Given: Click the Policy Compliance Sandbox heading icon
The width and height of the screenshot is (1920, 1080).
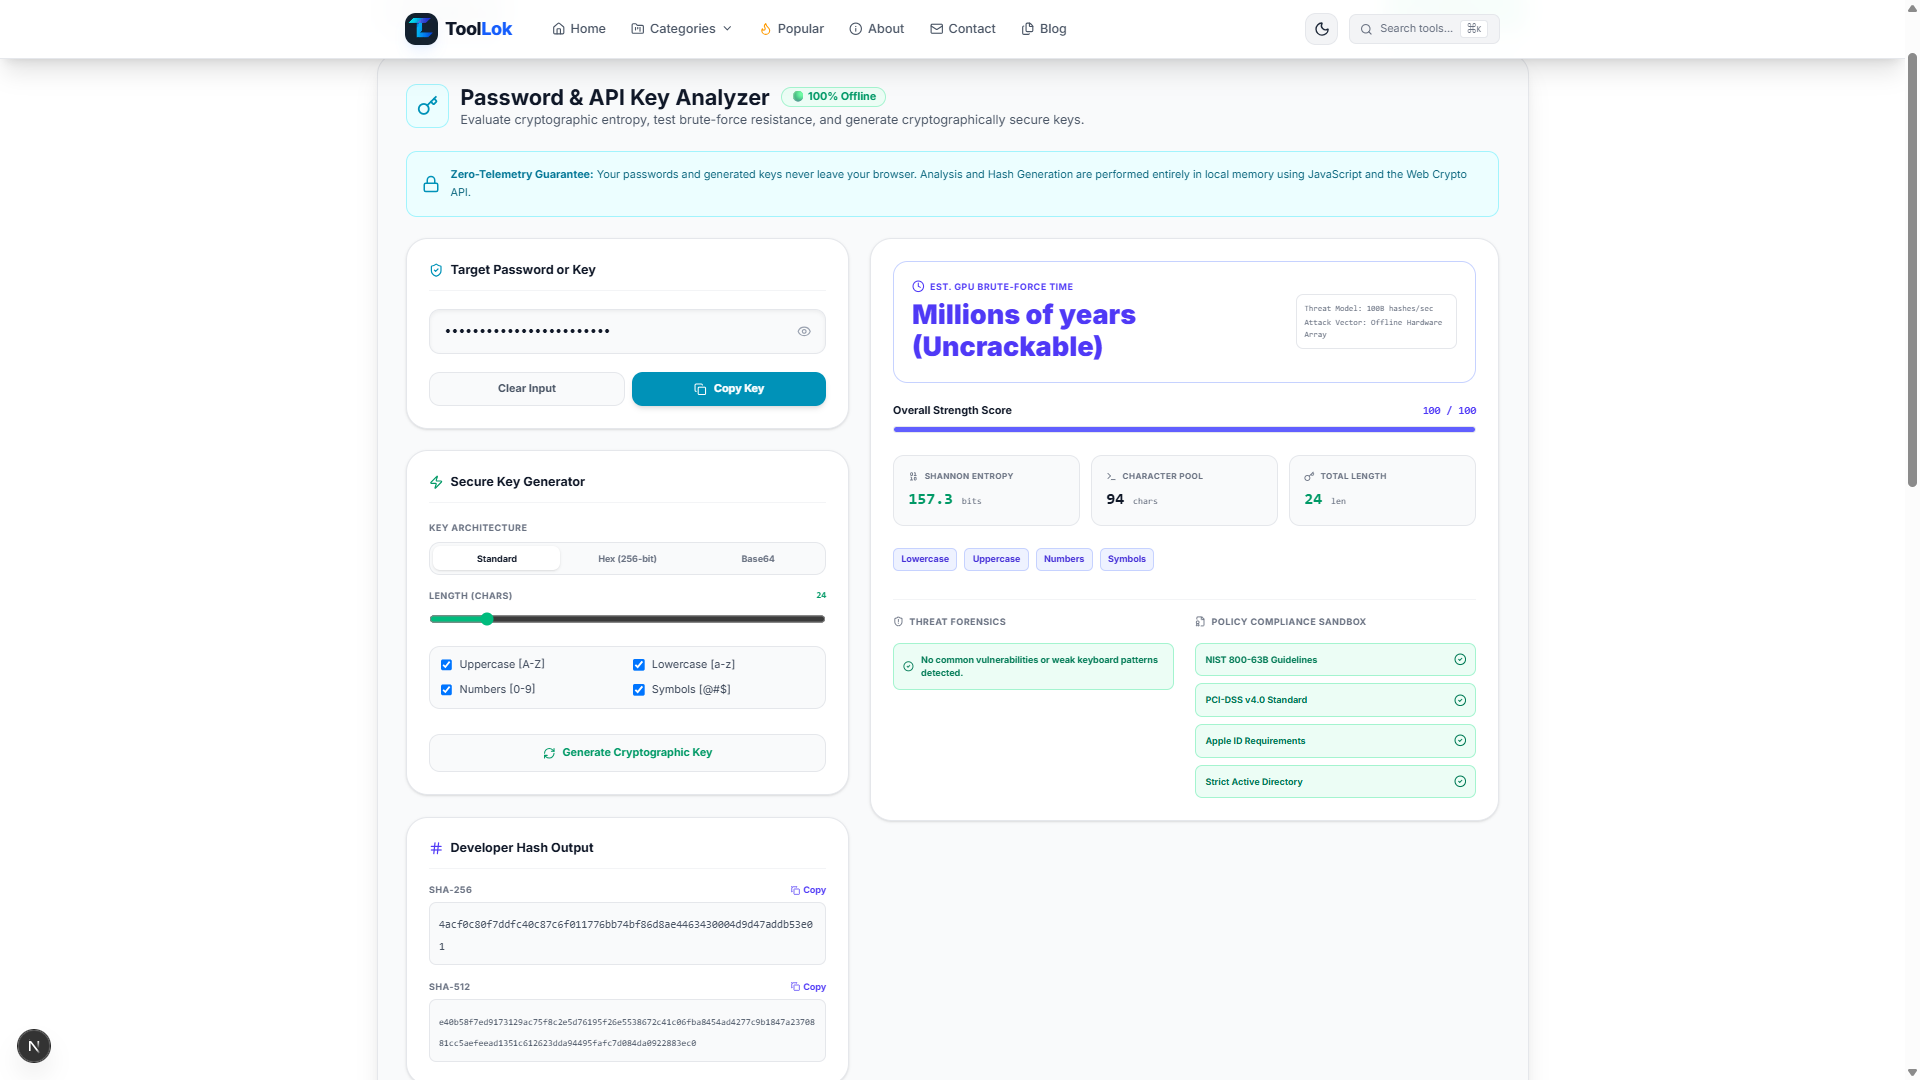Looking at the screenshot, I should (1200, 622).
